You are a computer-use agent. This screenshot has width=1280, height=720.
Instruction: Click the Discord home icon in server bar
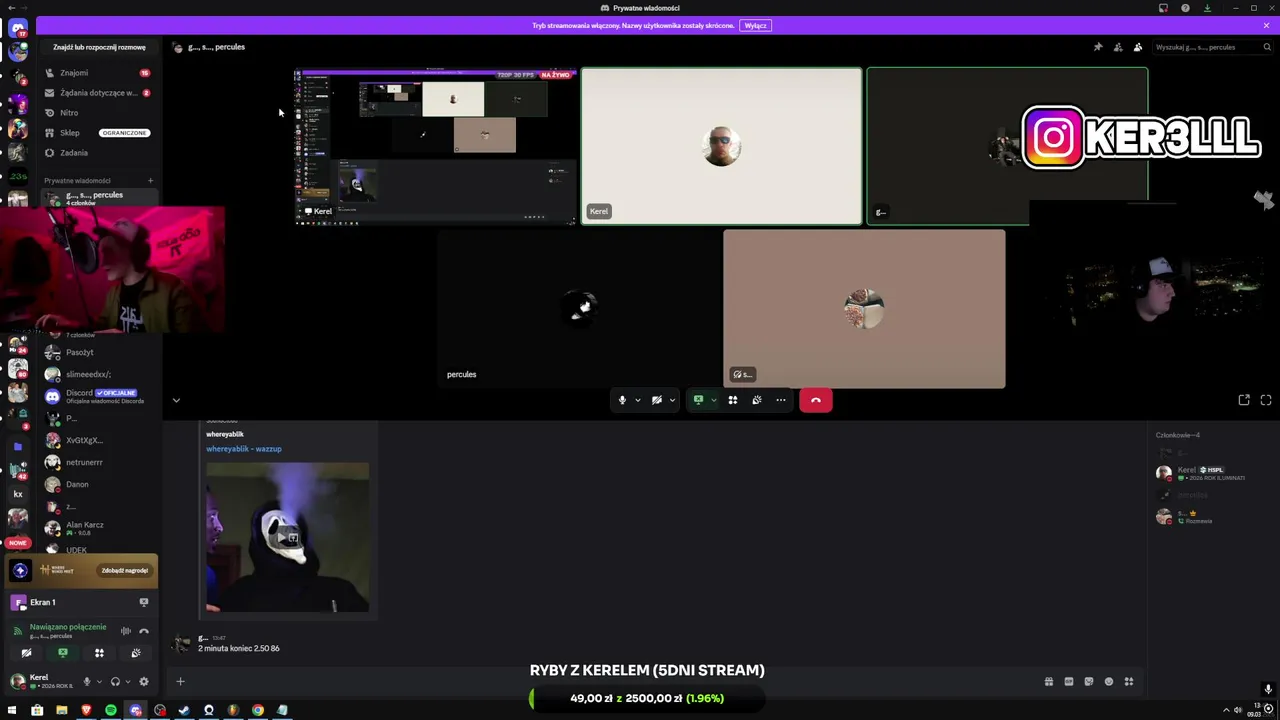[18, 28]
